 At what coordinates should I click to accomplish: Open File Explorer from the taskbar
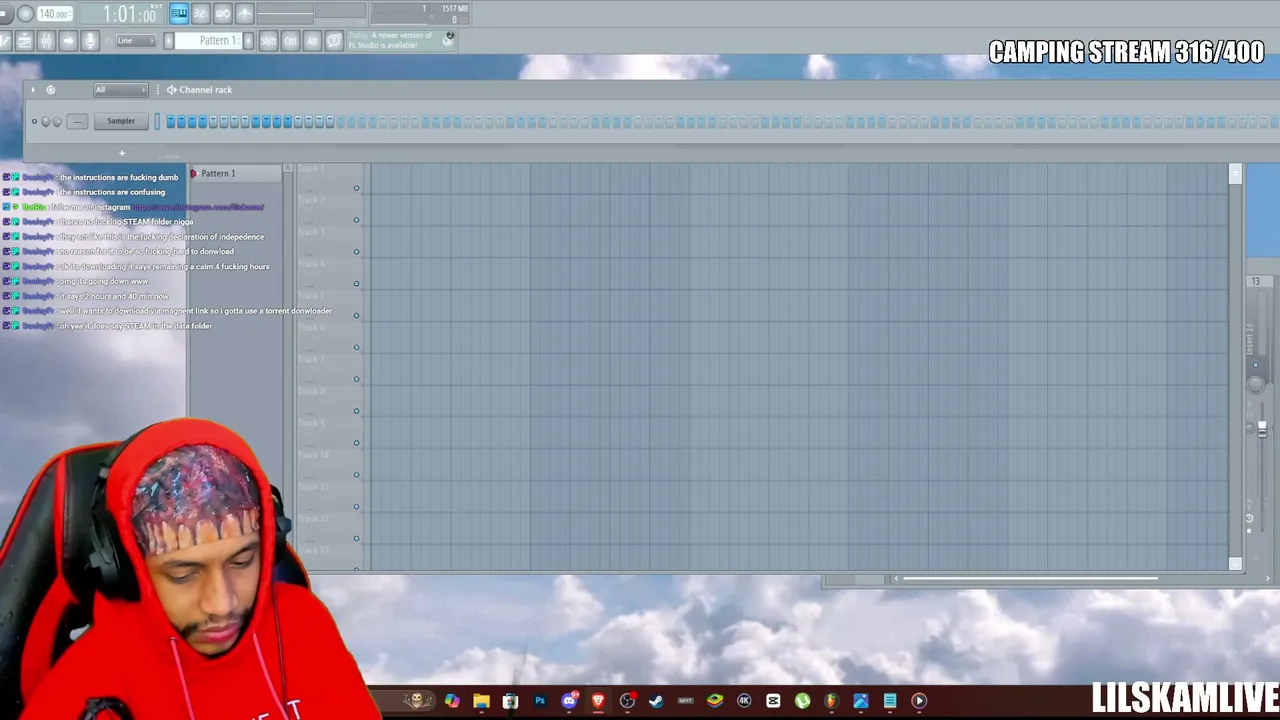coord(481,701)
